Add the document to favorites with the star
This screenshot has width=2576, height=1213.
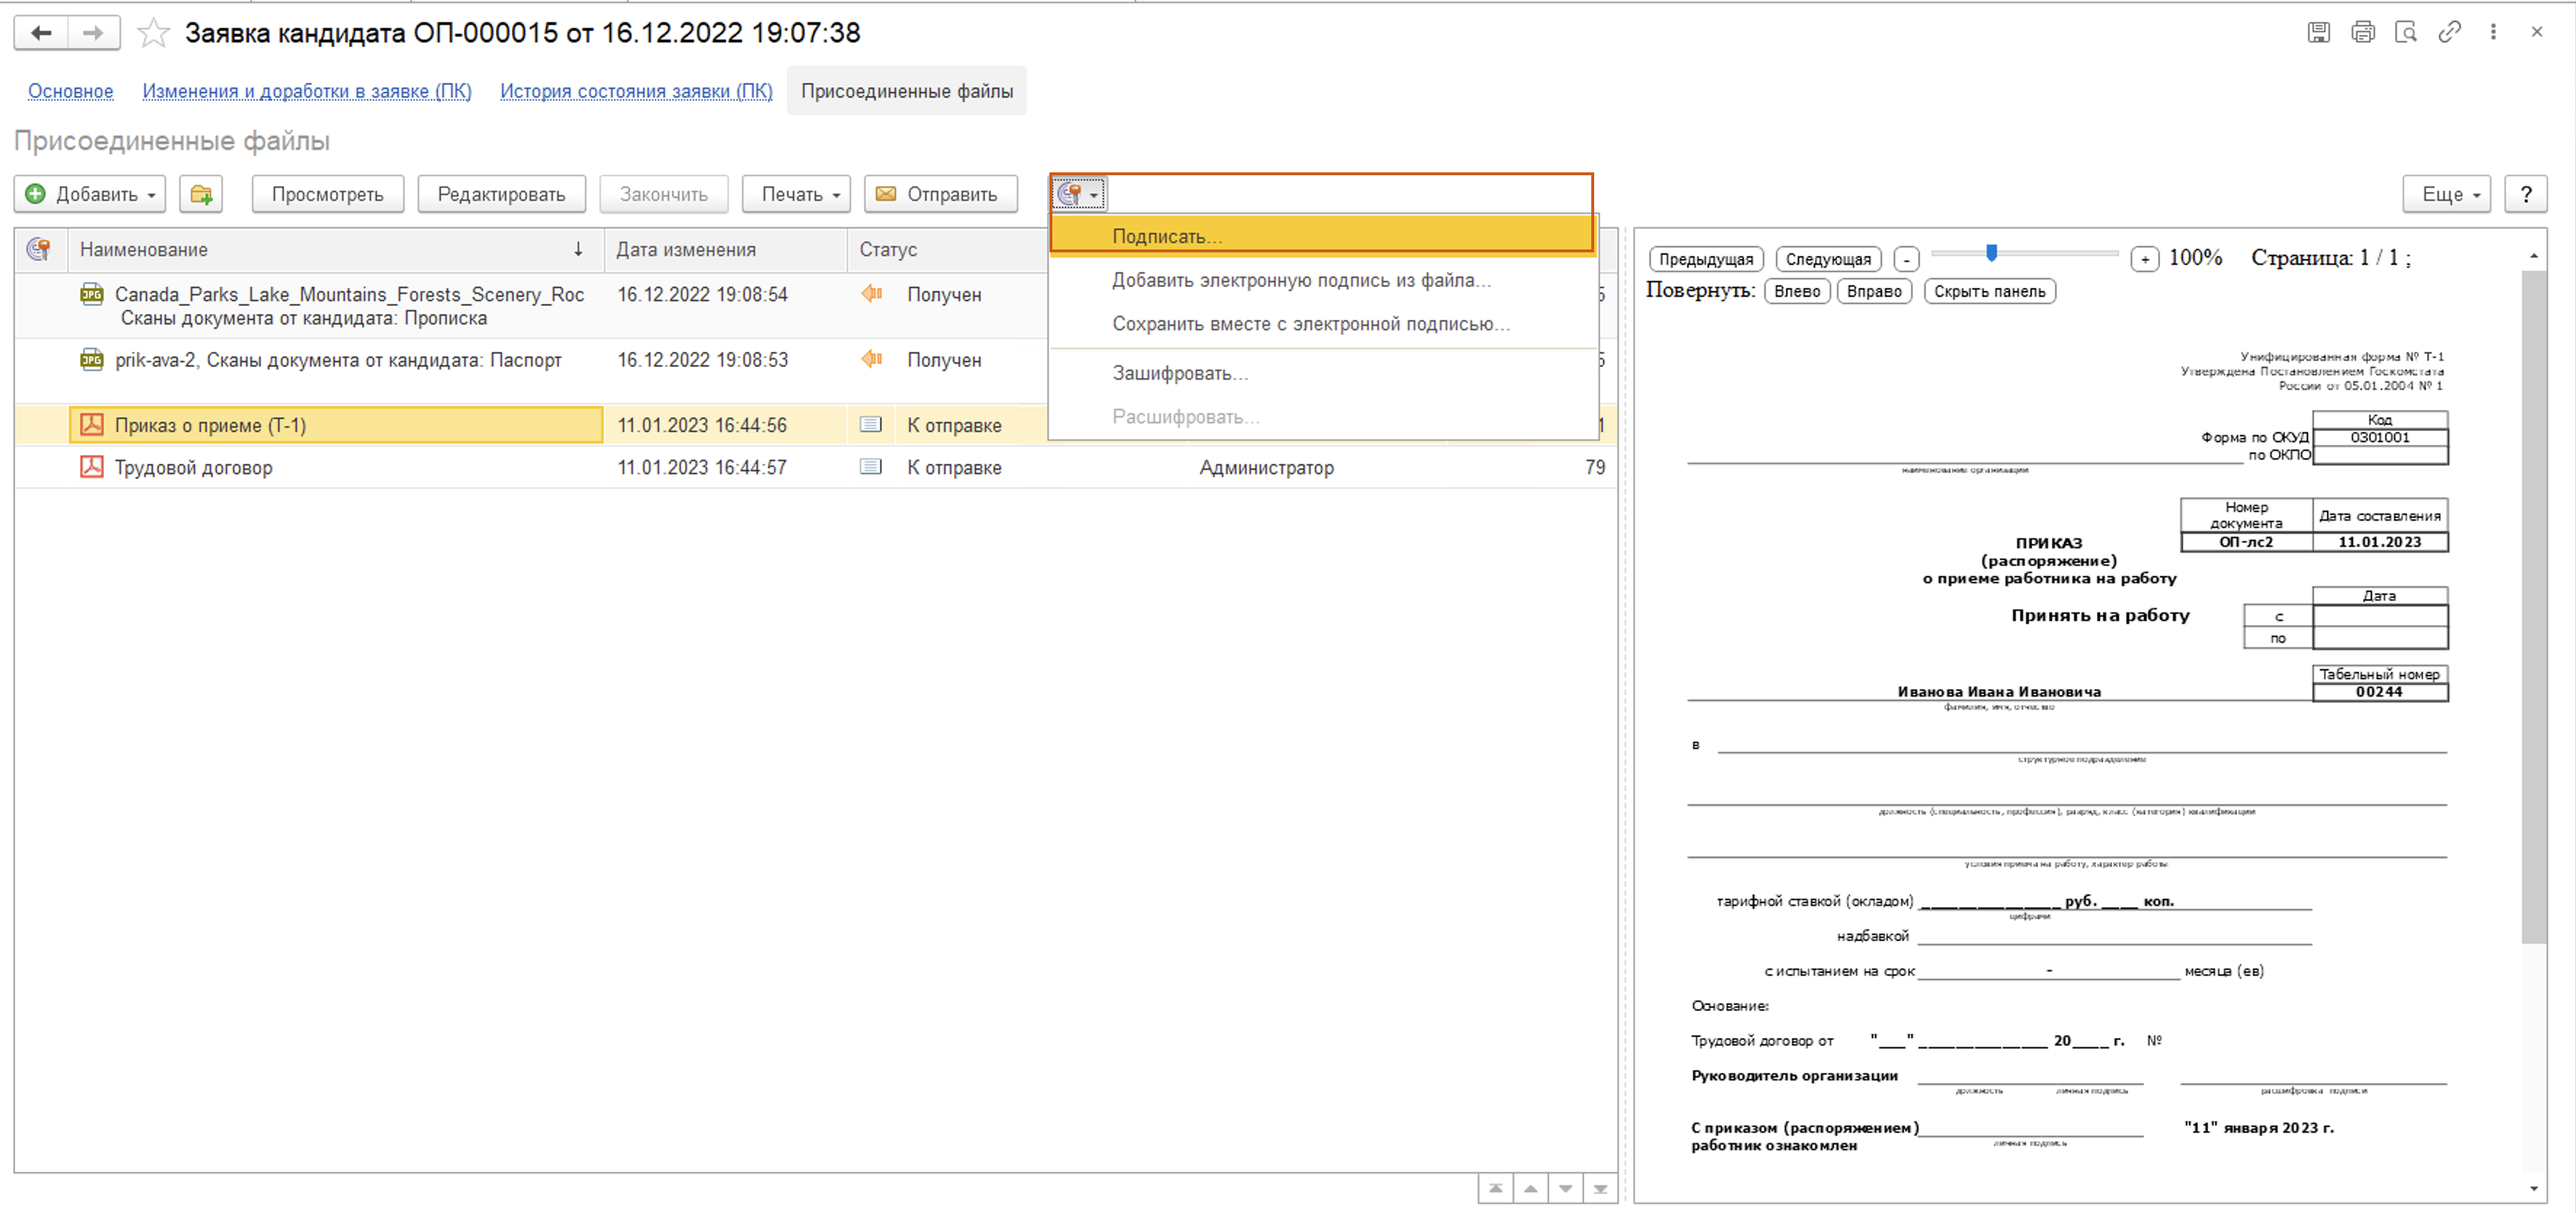click(x=153, y=33)
